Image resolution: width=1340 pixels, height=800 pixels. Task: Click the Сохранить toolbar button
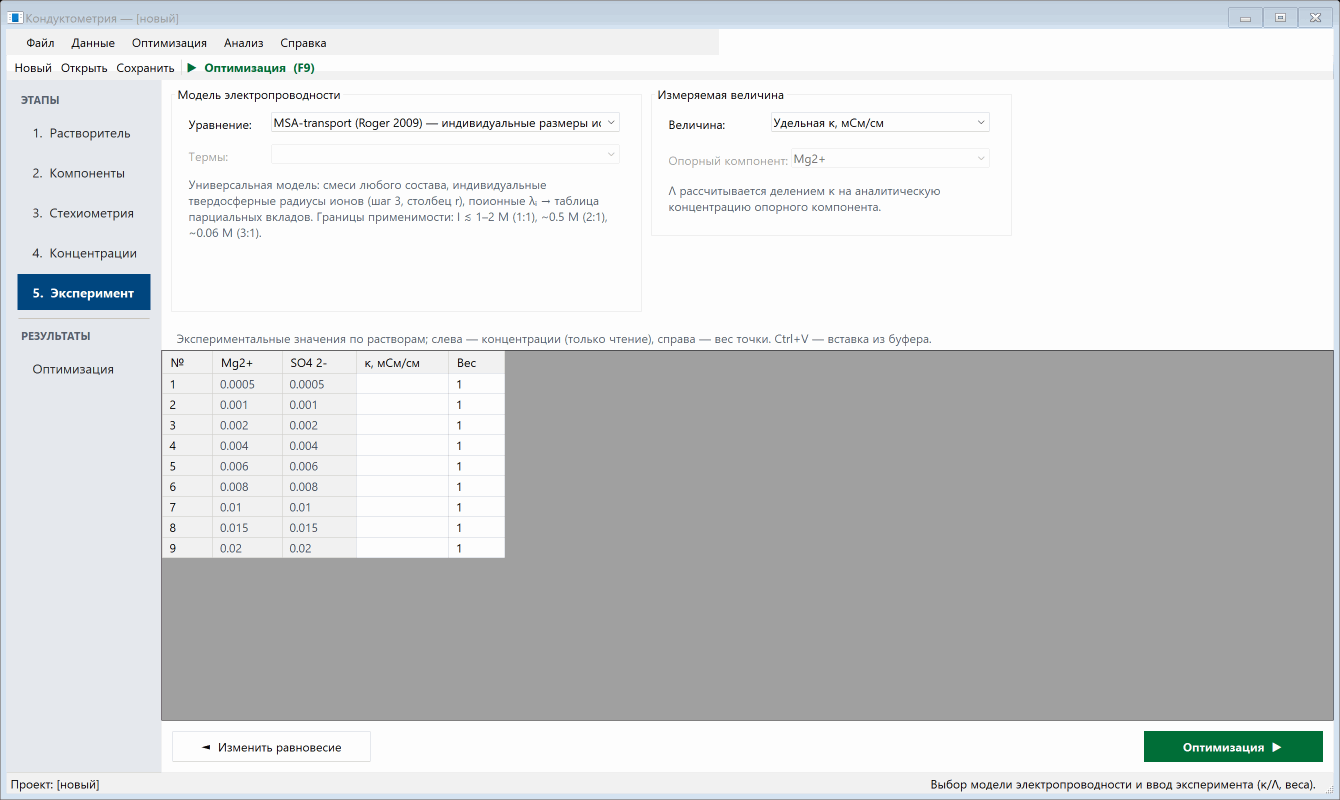(145, 68)
